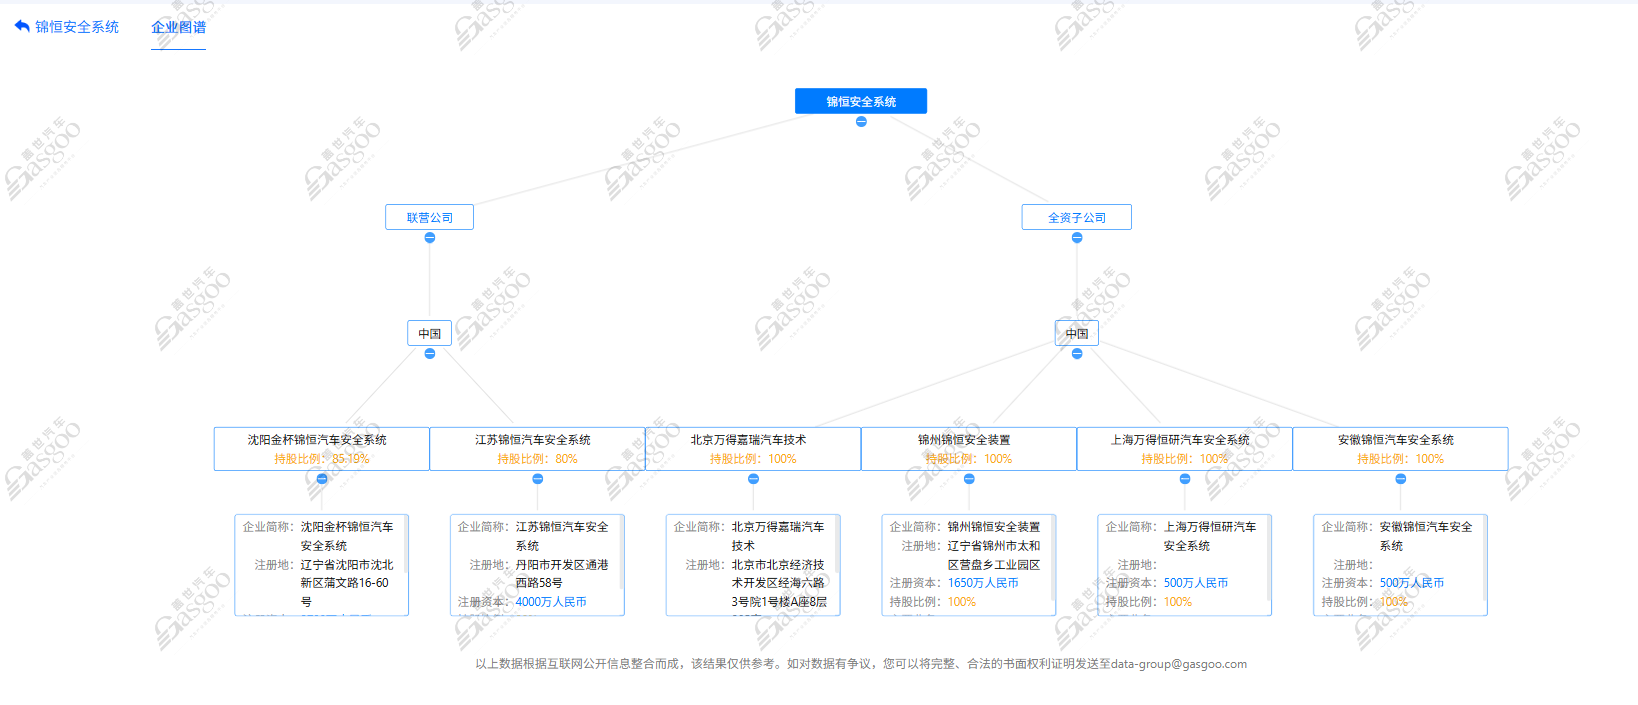Image resolution: width=1638 pixels, height=705 pixels.
Task: Collapse the 联营公司 branch
Action: 429,238
